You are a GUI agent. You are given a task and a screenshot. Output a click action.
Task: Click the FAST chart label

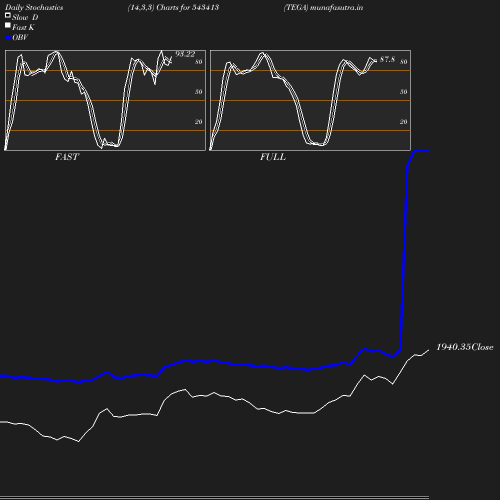click(x=67, y=157)
